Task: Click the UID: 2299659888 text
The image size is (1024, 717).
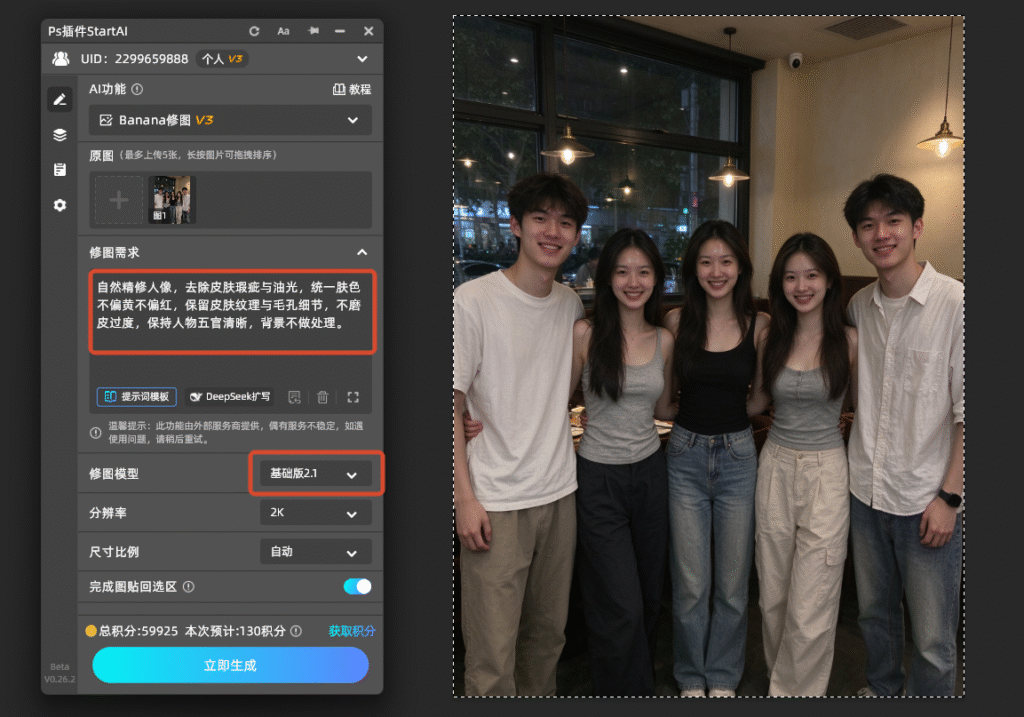Action: [135, 59]
